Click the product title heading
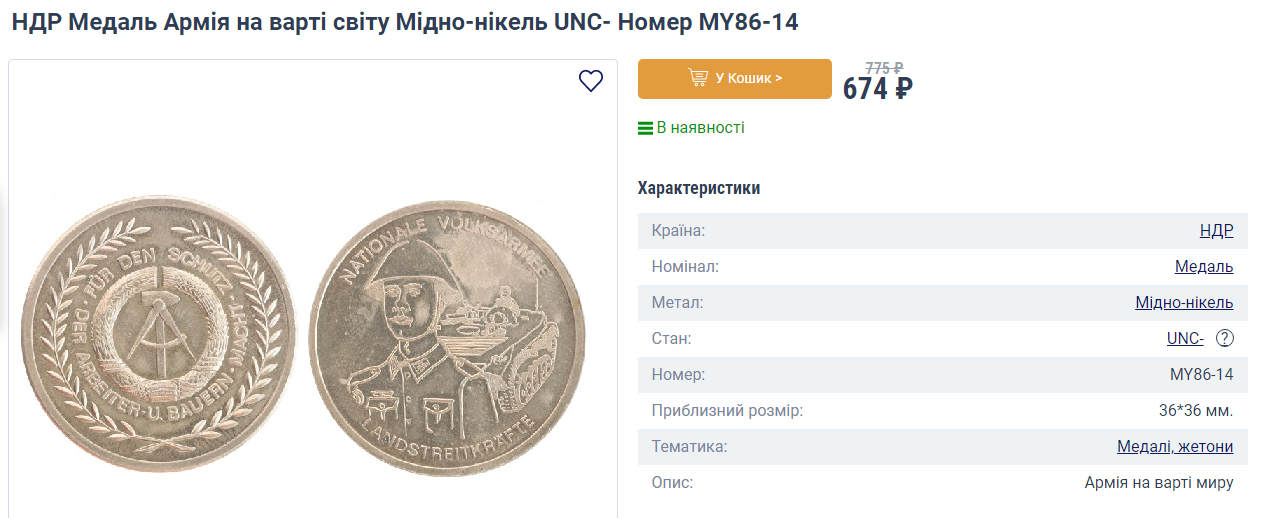 [x=405, y=22]
